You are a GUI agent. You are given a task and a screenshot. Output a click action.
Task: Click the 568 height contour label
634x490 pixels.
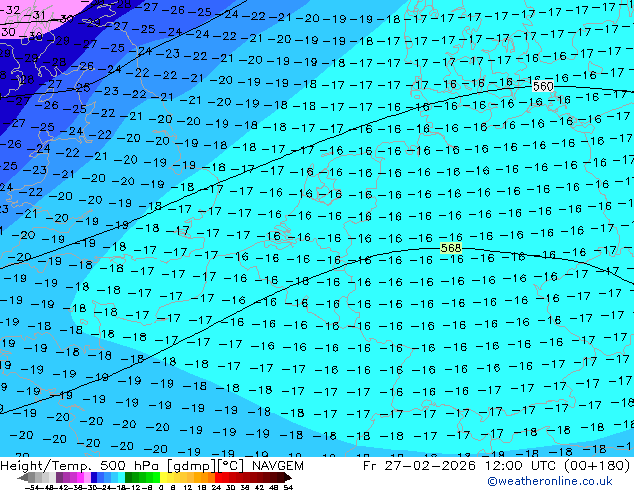[x=451, y=248]
